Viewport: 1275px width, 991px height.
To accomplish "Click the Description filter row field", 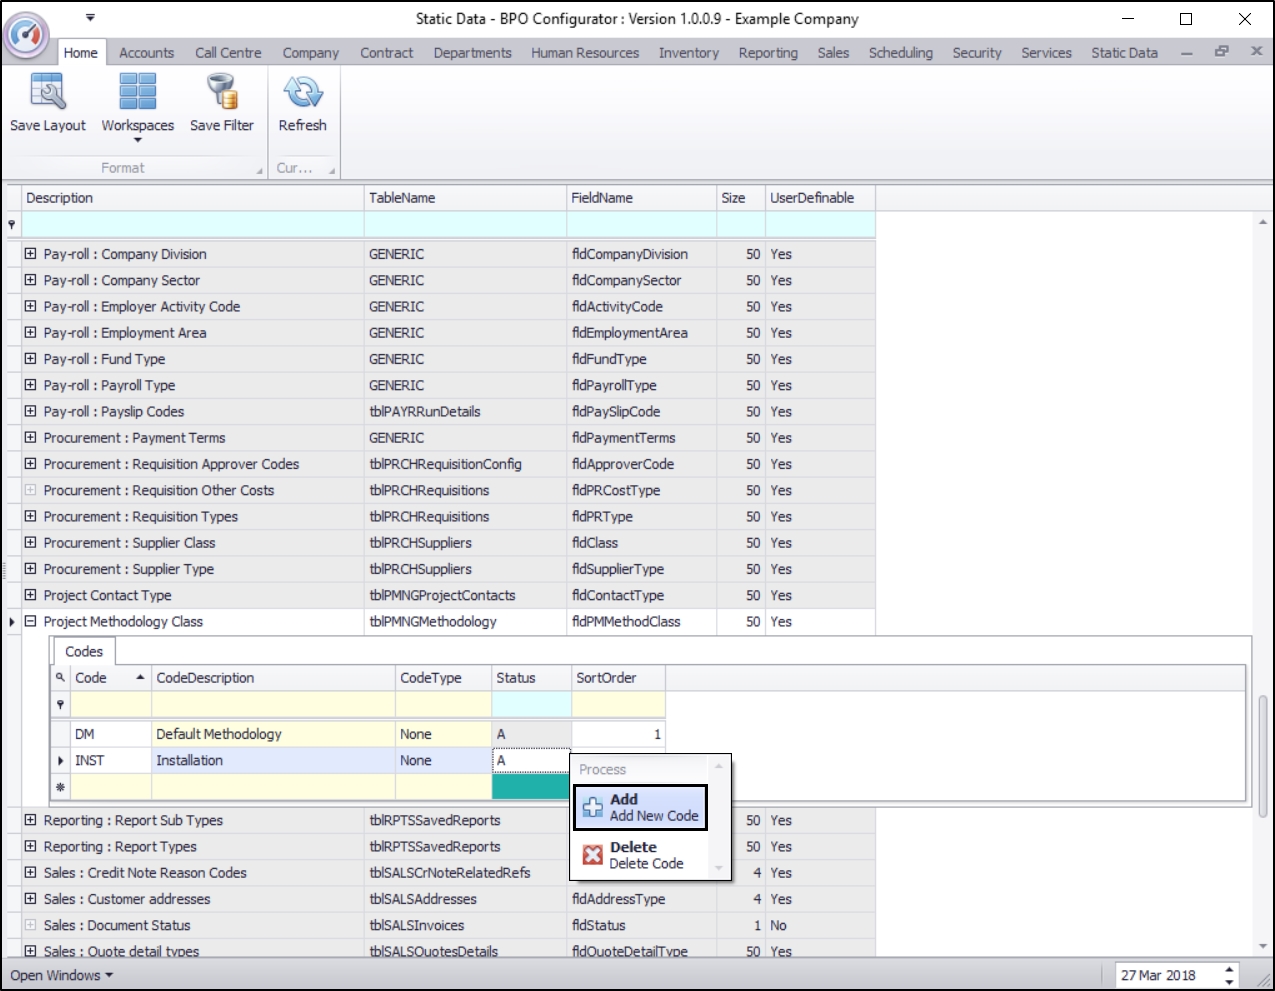I will click(x=193, y=225).
